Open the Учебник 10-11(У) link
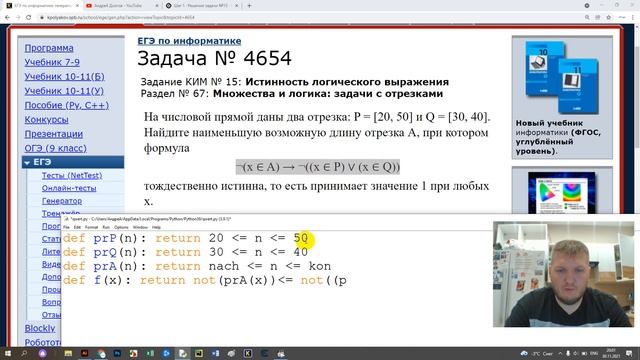 (x=64, y=91)
